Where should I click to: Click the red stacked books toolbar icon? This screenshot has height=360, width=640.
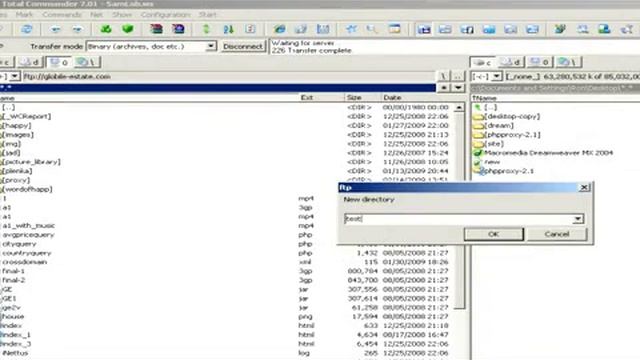pyautogui.click(x=156, y=29)
